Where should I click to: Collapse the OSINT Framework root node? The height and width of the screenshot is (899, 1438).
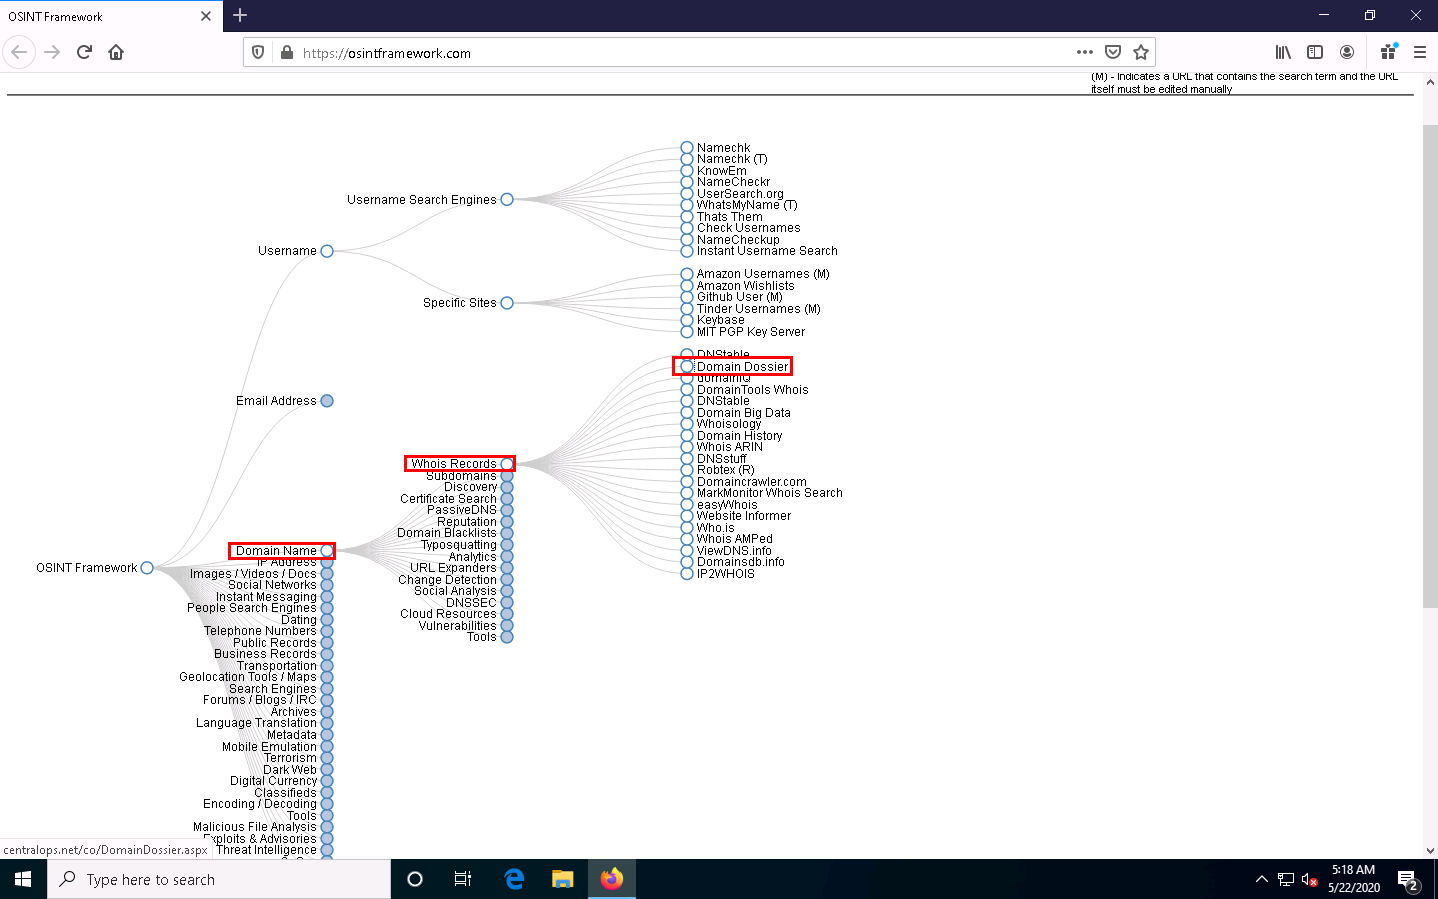pos(147,568)
